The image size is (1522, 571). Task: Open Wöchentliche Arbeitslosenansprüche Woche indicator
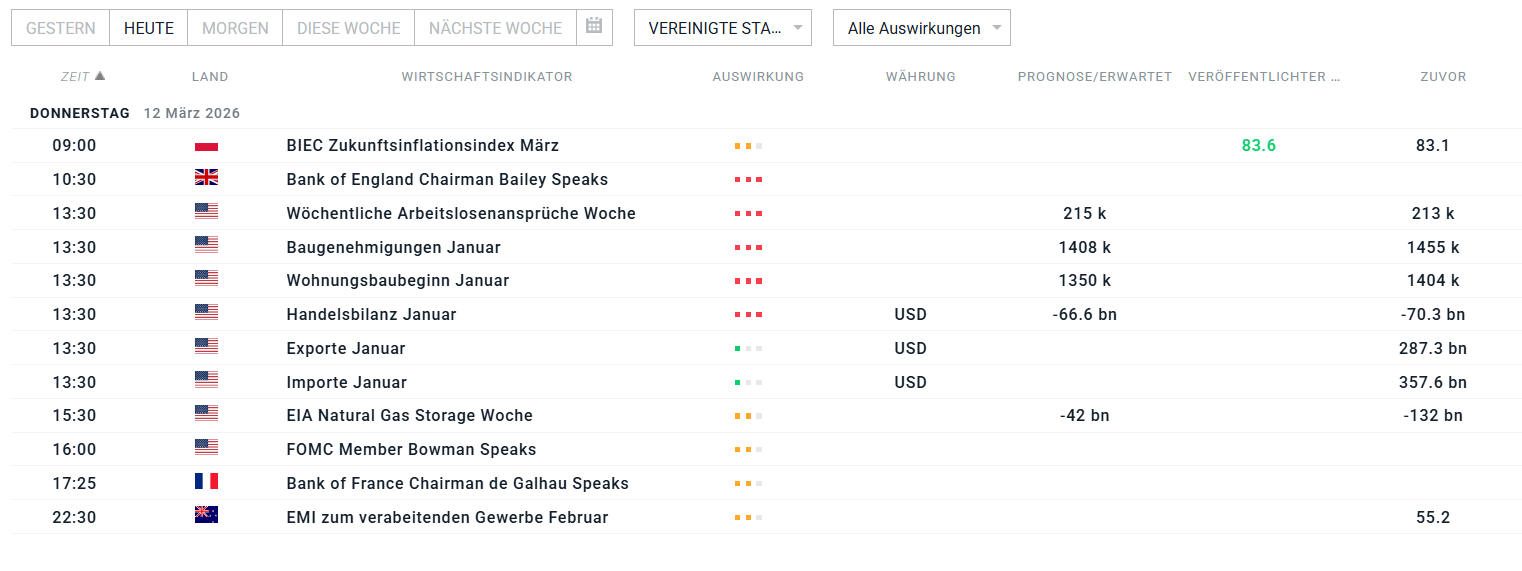pos(461,213)
